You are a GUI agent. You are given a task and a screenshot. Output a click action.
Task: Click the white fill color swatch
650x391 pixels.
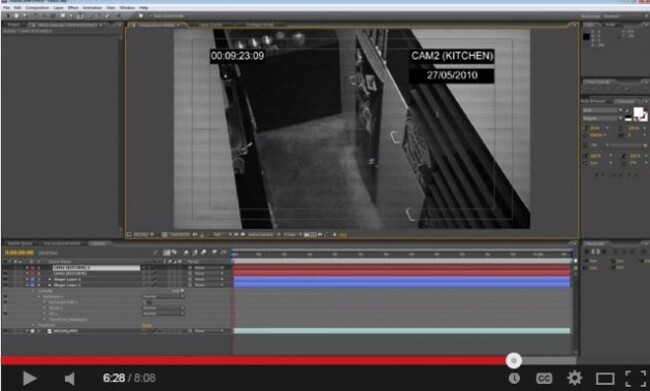click(638, 112)
